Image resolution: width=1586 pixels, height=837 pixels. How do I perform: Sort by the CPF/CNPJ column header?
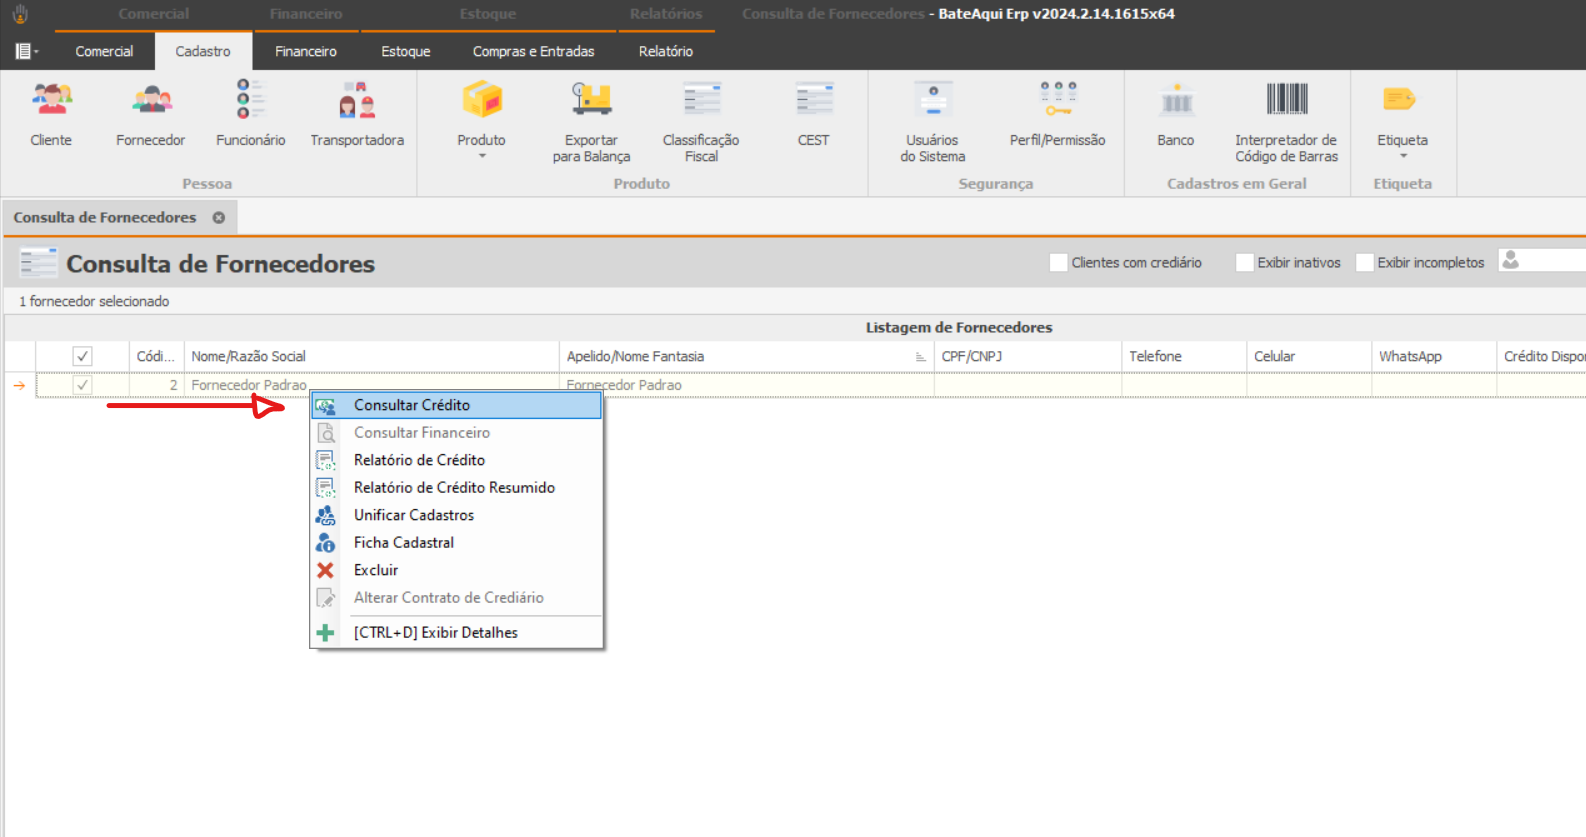[1027, 356]
